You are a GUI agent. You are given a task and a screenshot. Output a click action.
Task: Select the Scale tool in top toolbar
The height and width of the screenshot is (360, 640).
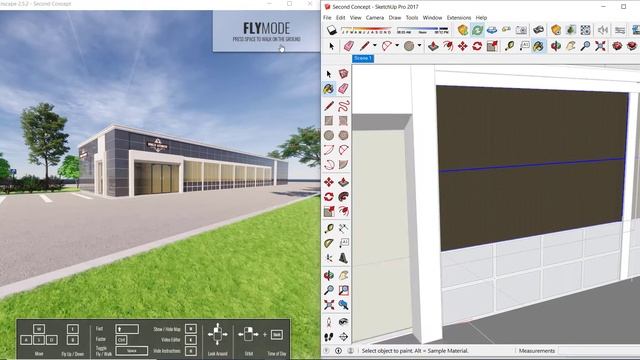click(492, 46)
